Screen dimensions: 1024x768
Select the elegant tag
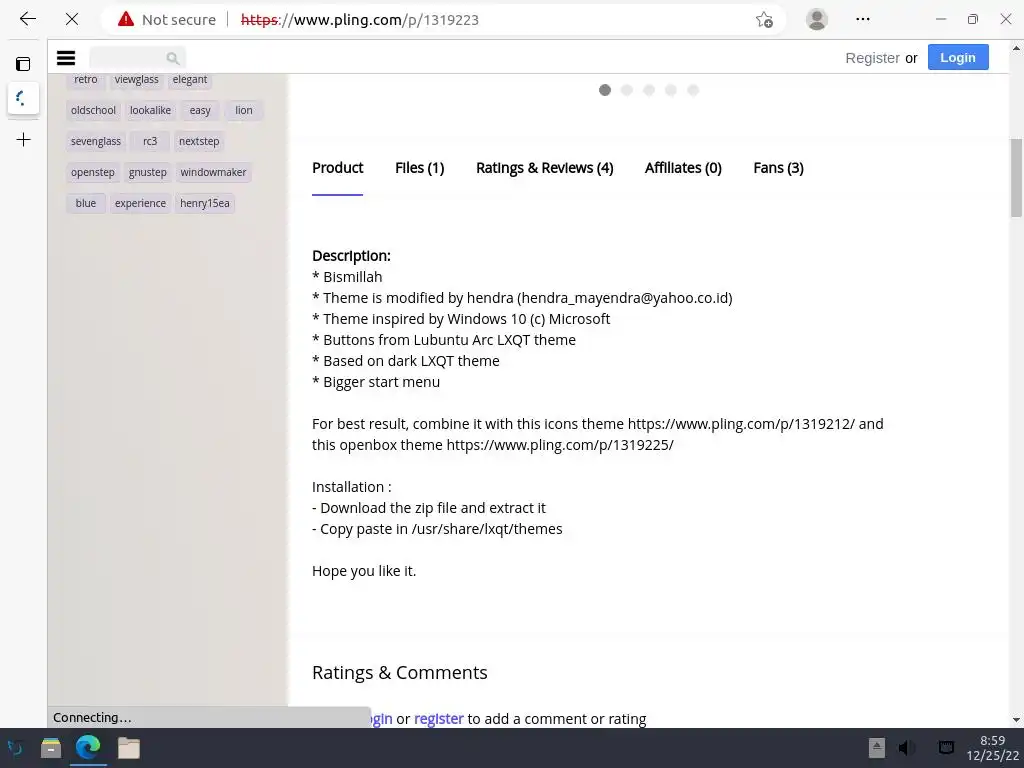point(190,79)
